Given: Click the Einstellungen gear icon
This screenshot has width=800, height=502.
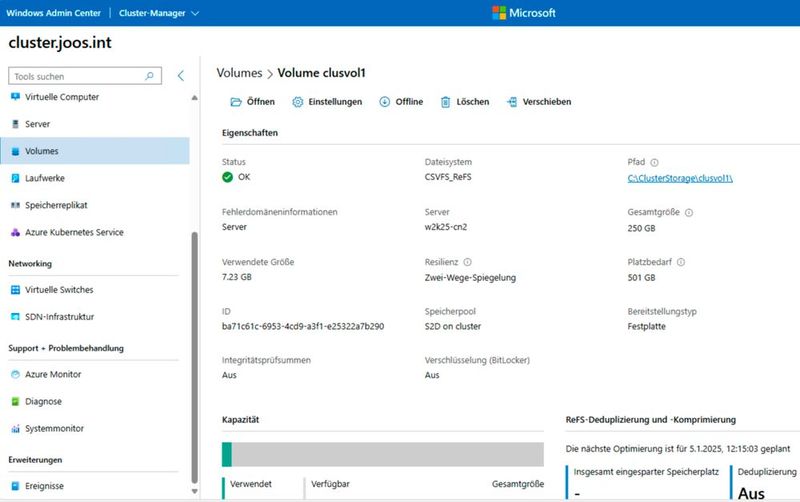Looking at the screenshot, I should [x=297, y=102].
